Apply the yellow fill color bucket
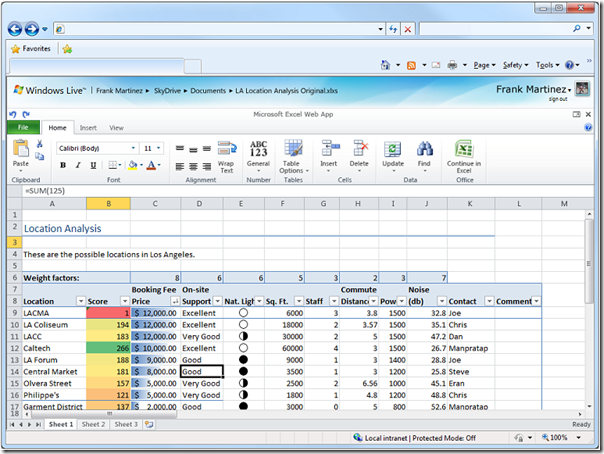604x454 pixels. click(133, 165)
